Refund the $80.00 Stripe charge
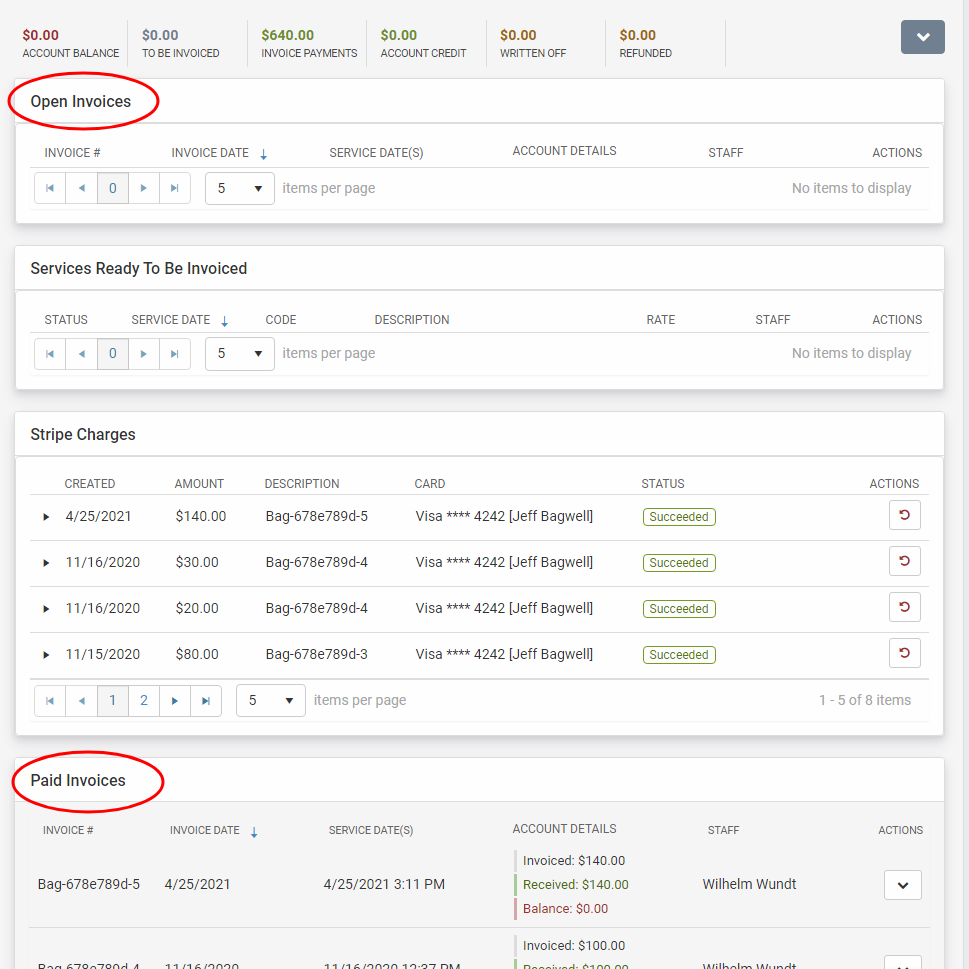This screenshot has width=969, height=969. point(904,653)
